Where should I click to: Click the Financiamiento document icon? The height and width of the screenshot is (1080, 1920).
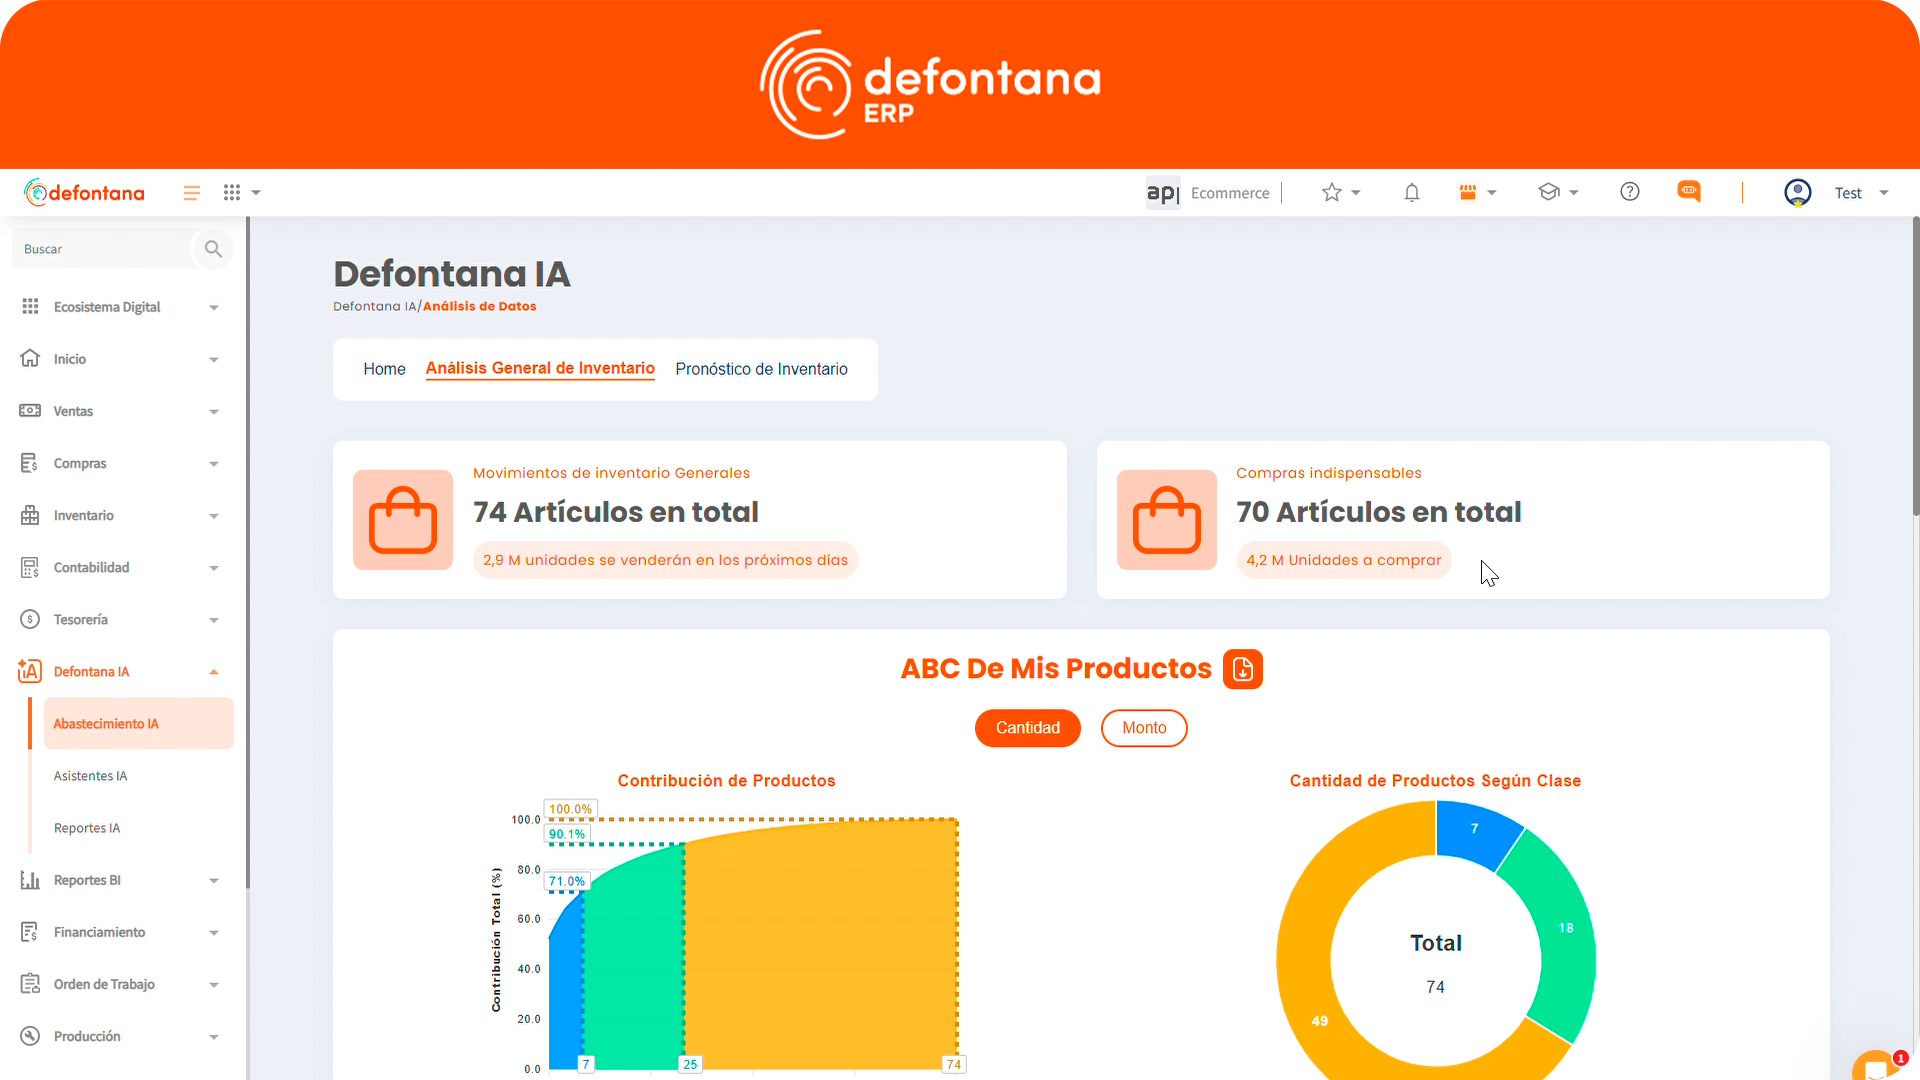pyautogui.click(x=30, y=932)
